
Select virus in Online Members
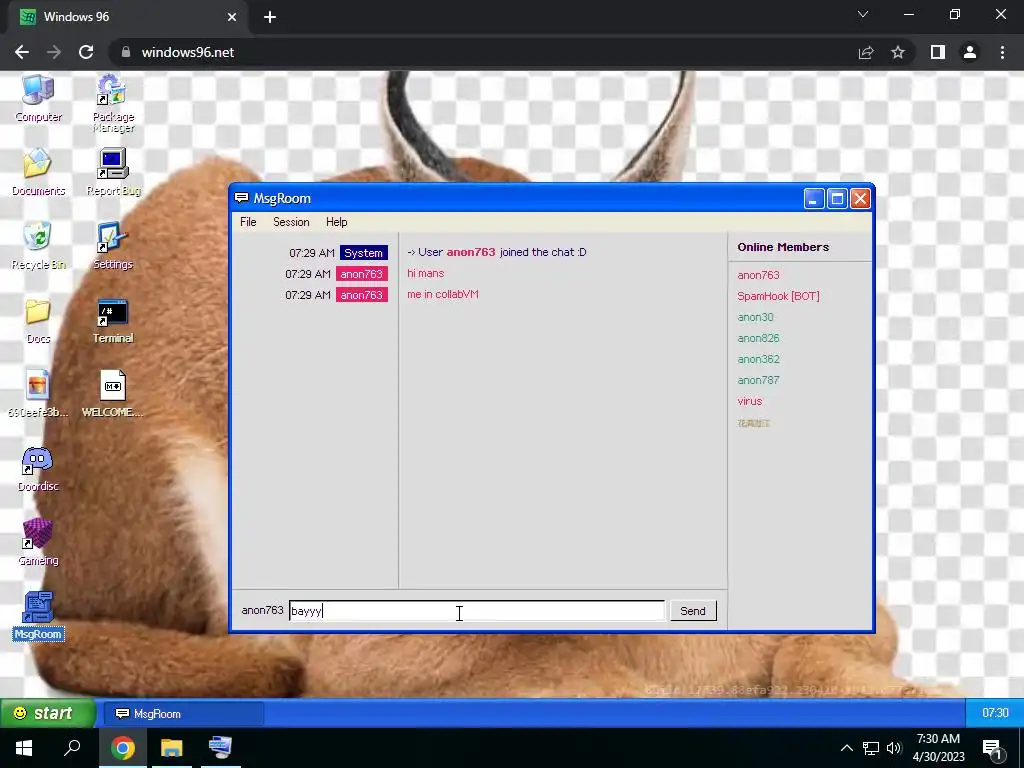(750, 401)
